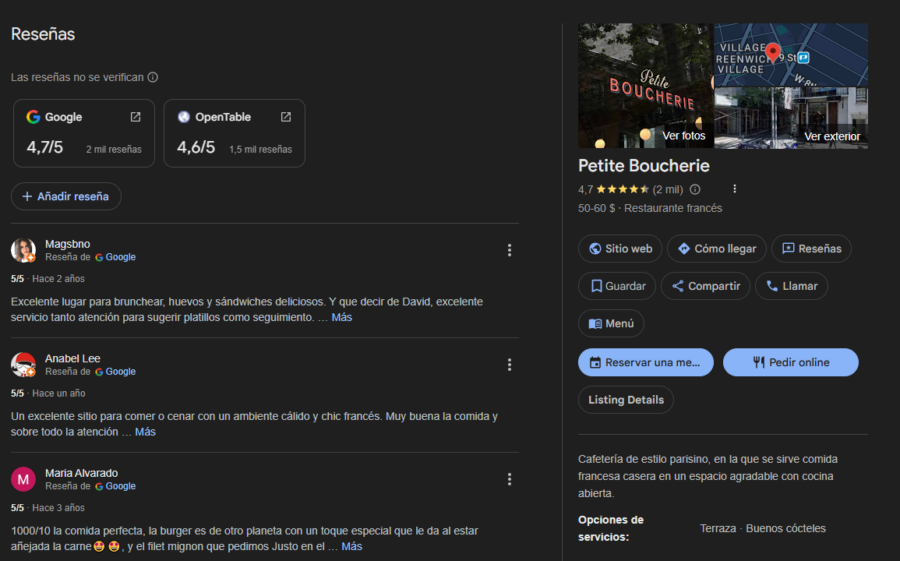Click Magsbno's profile avatar
Screen dimensions: 900x561
coord(24,250)
